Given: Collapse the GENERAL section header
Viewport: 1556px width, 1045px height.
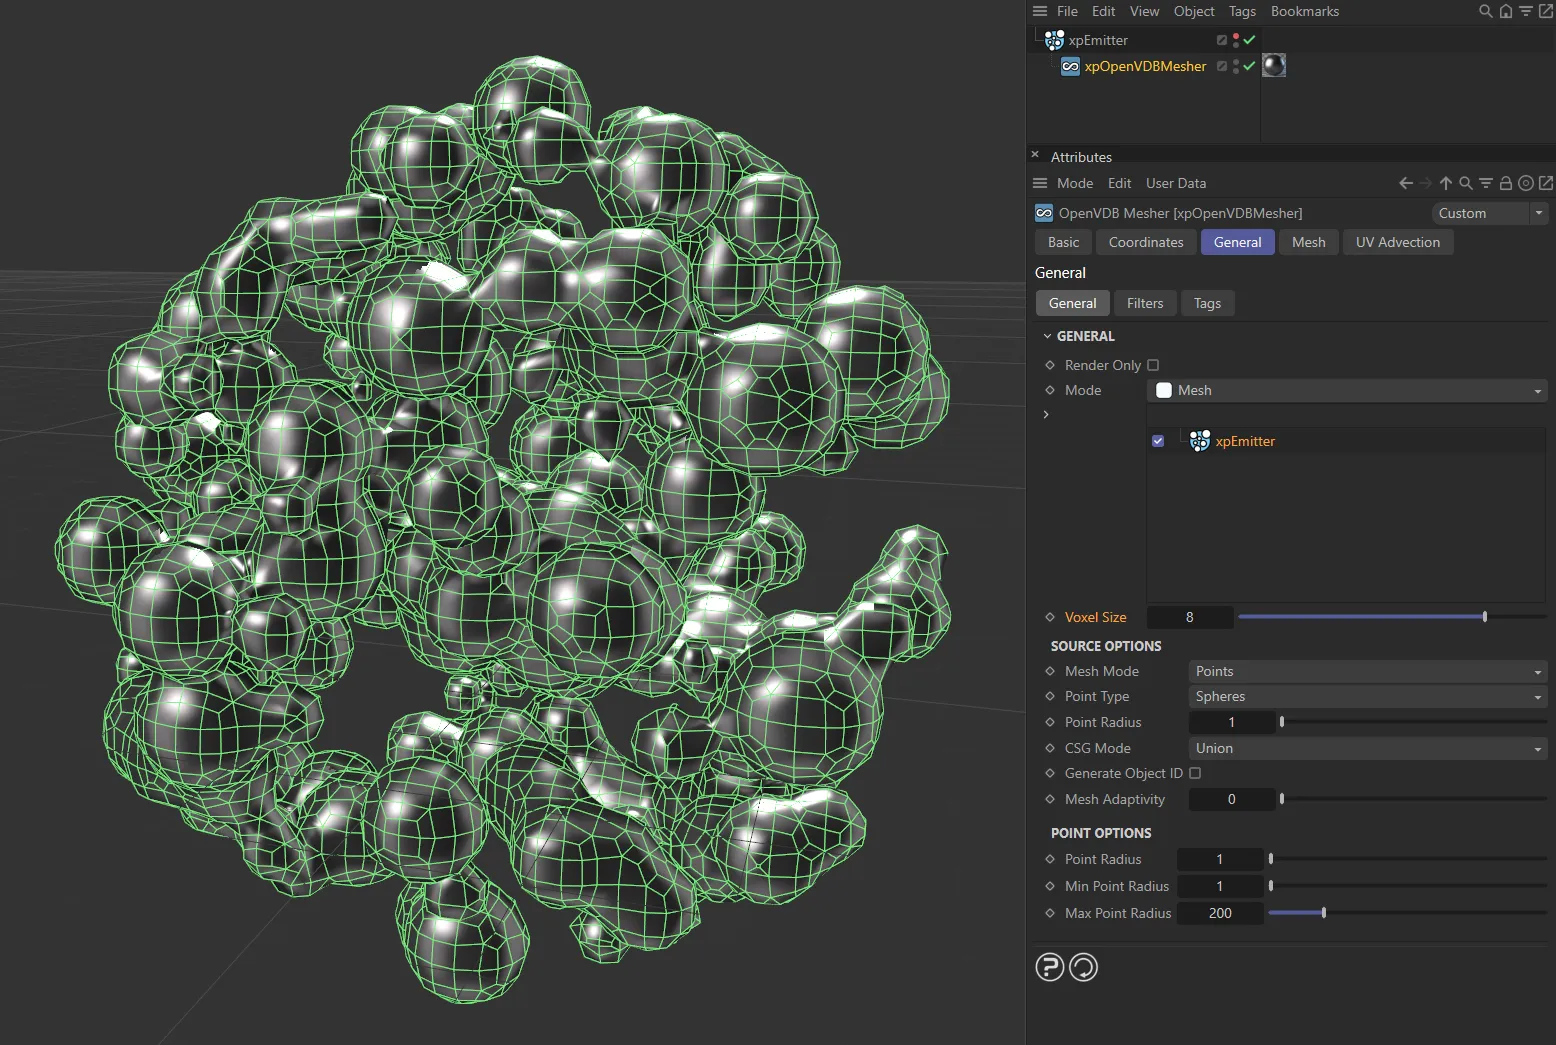Looking at the screenshot, I should pos(1047,336).
